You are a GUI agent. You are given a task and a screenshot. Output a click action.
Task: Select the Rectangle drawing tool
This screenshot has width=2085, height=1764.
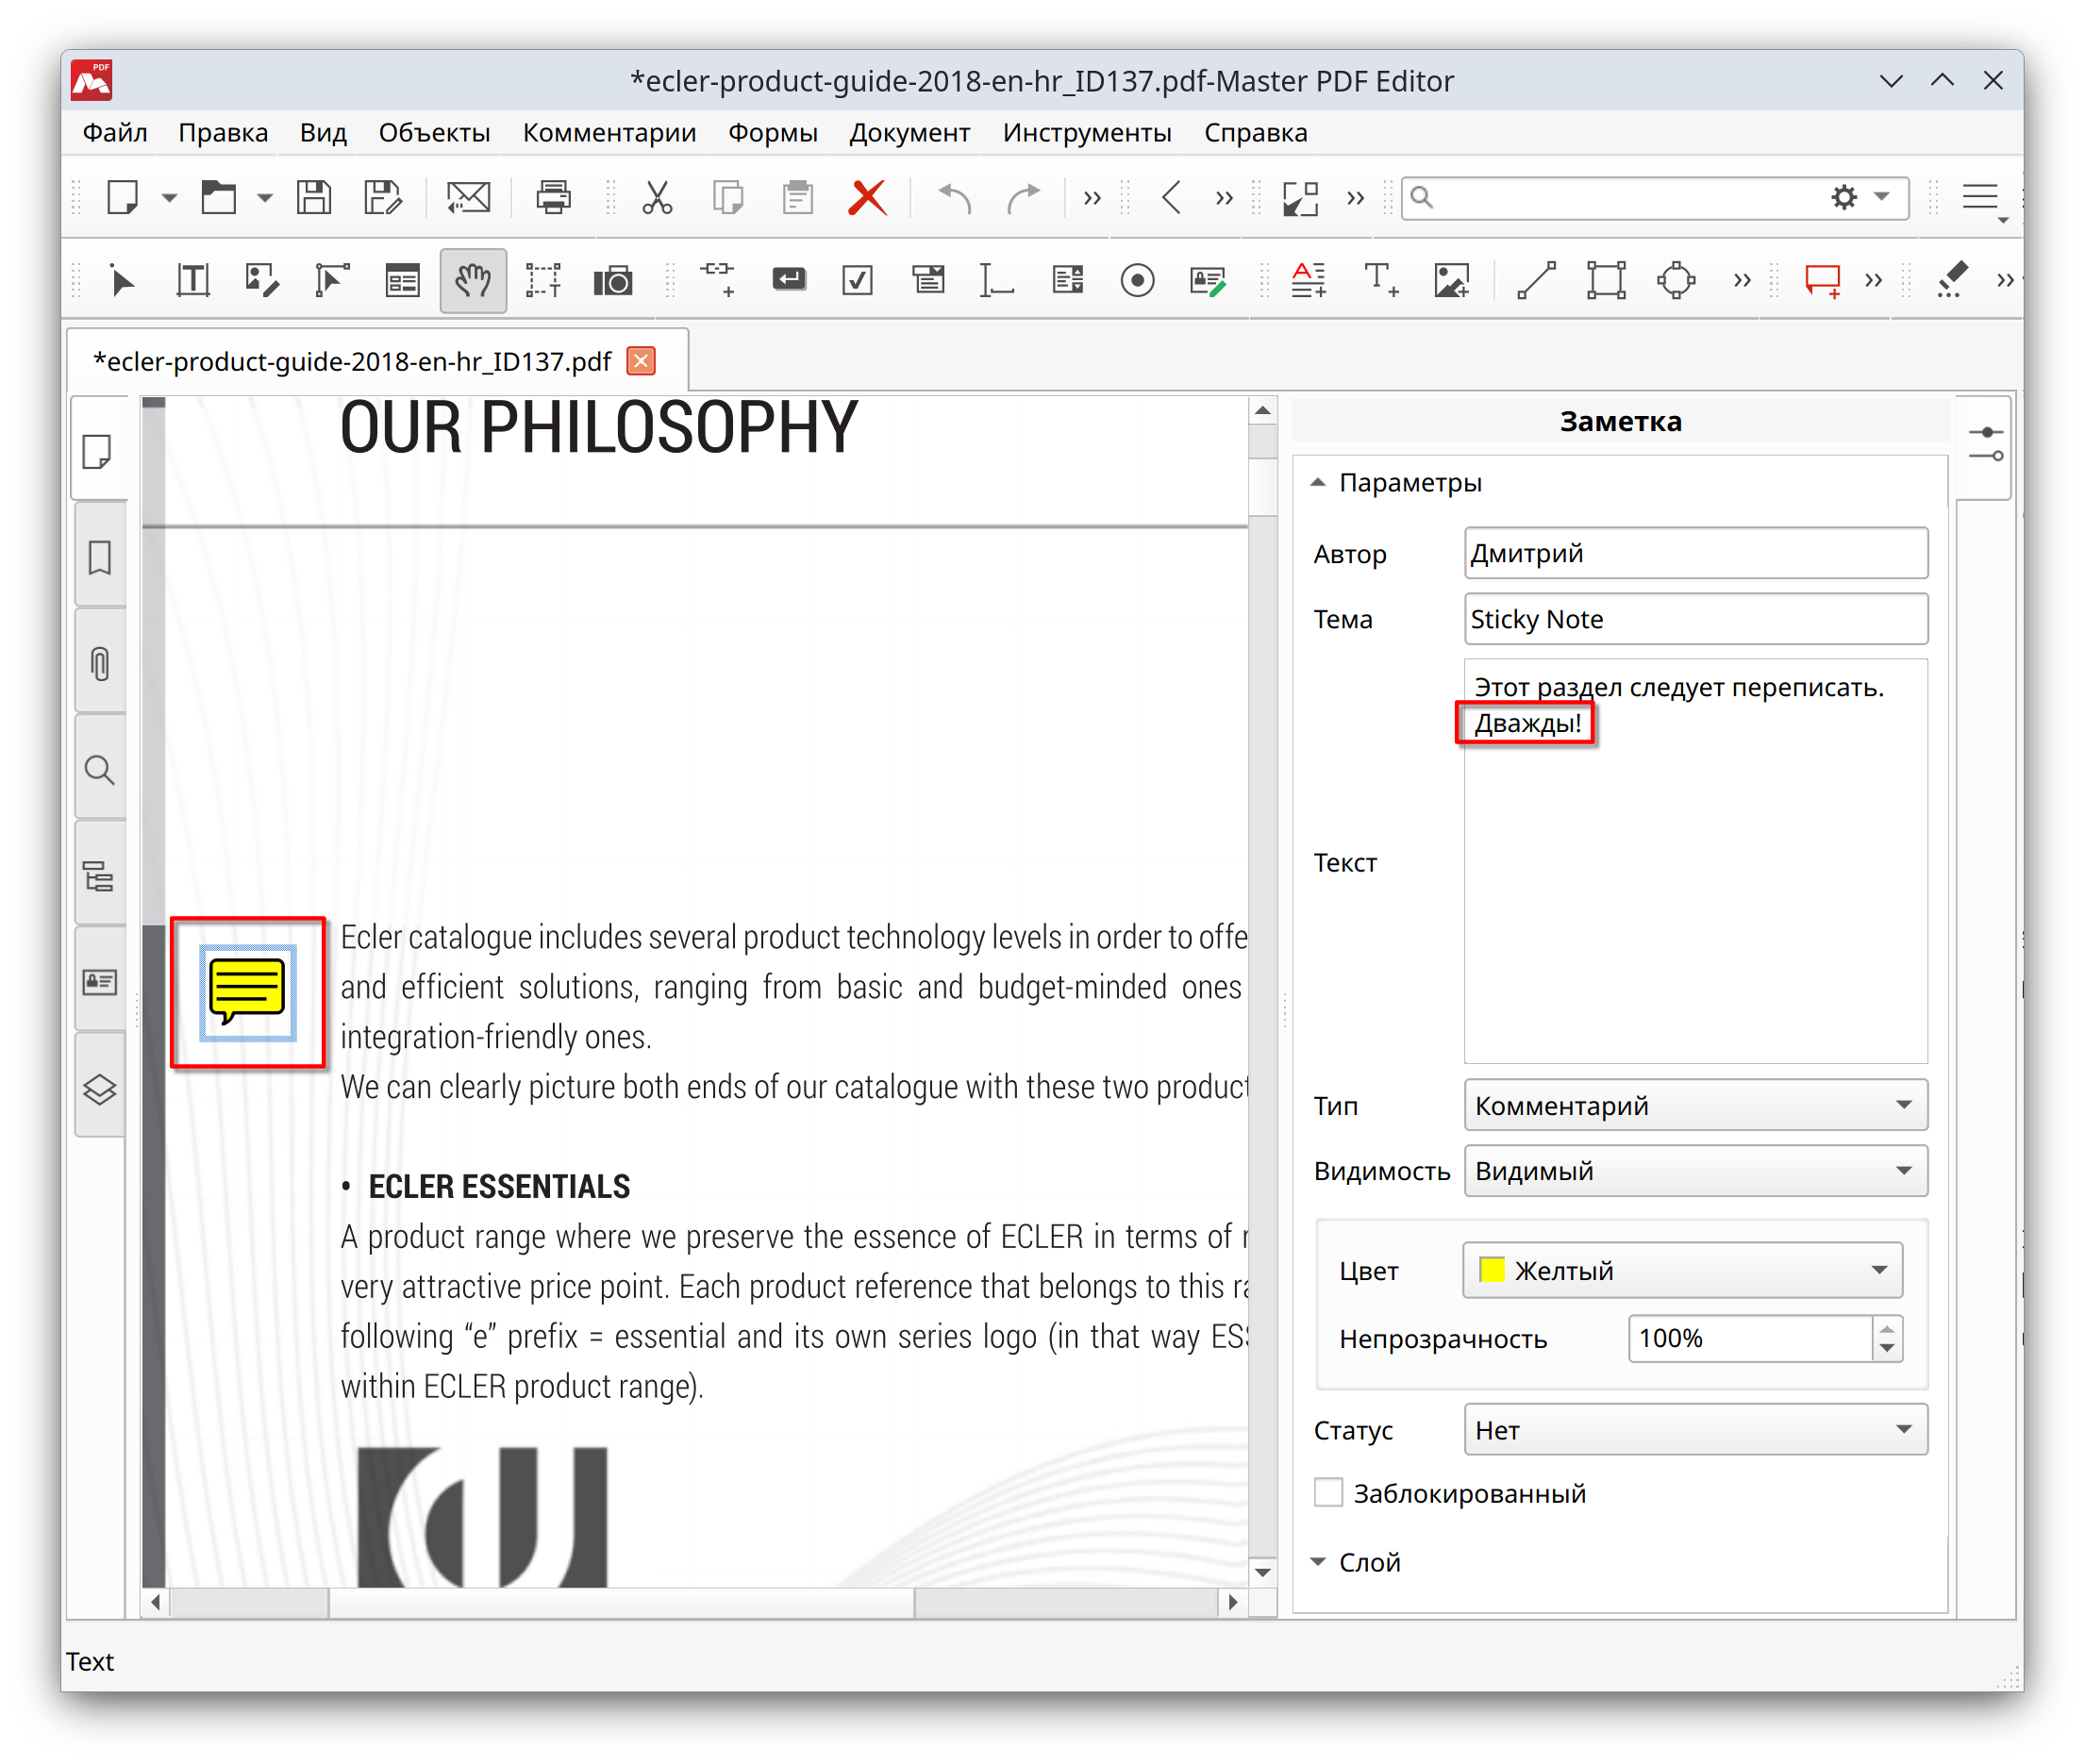click(1606, 281)
